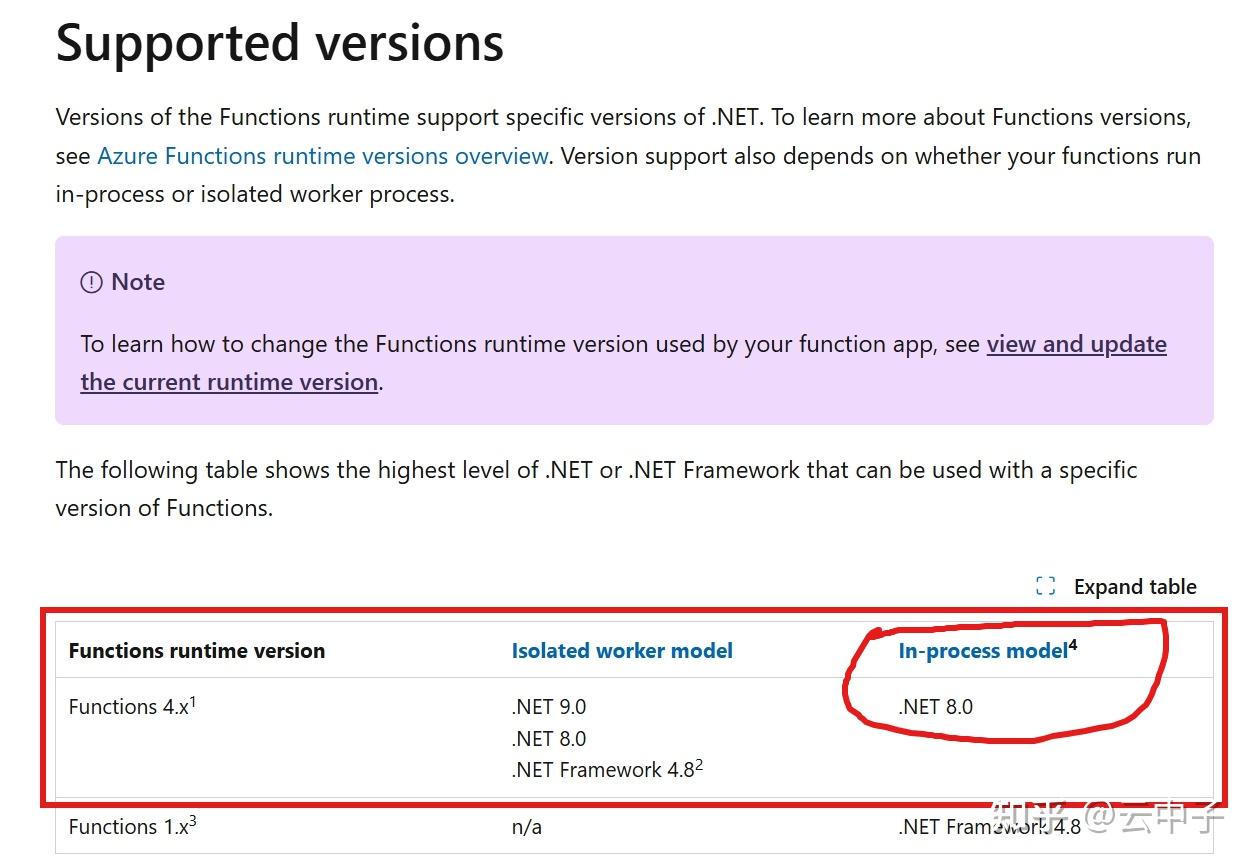This screenshot has width=1257, height=867.
Task: Select the Supported versions heading
Action: click(x=280, y=42)
